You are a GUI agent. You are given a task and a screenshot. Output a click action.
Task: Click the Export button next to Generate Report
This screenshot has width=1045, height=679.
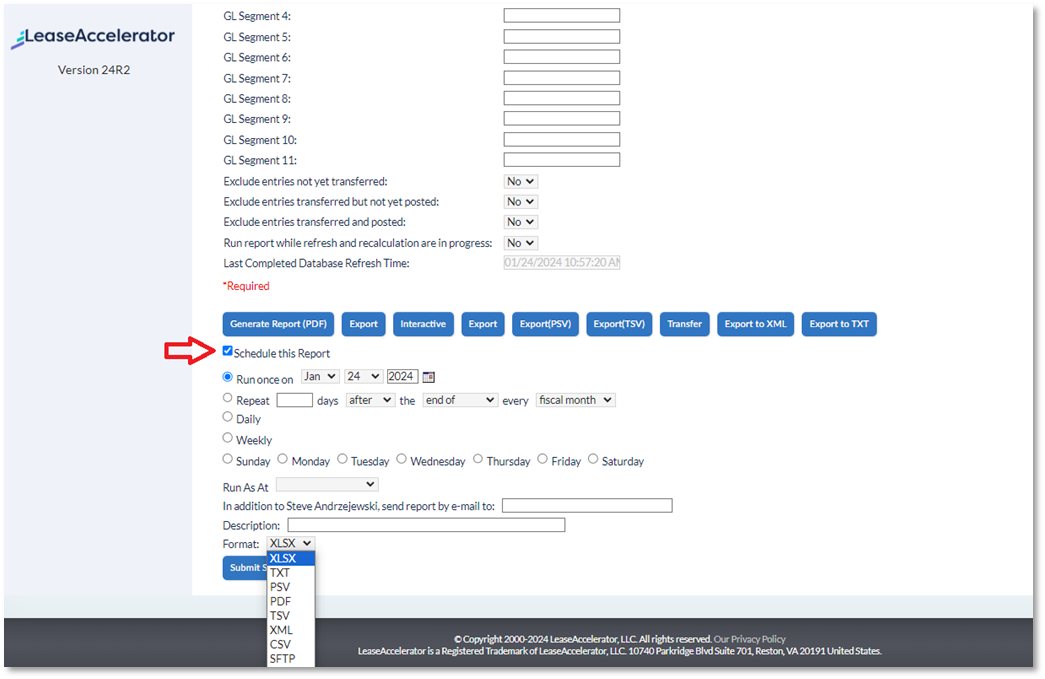point(363,325)
